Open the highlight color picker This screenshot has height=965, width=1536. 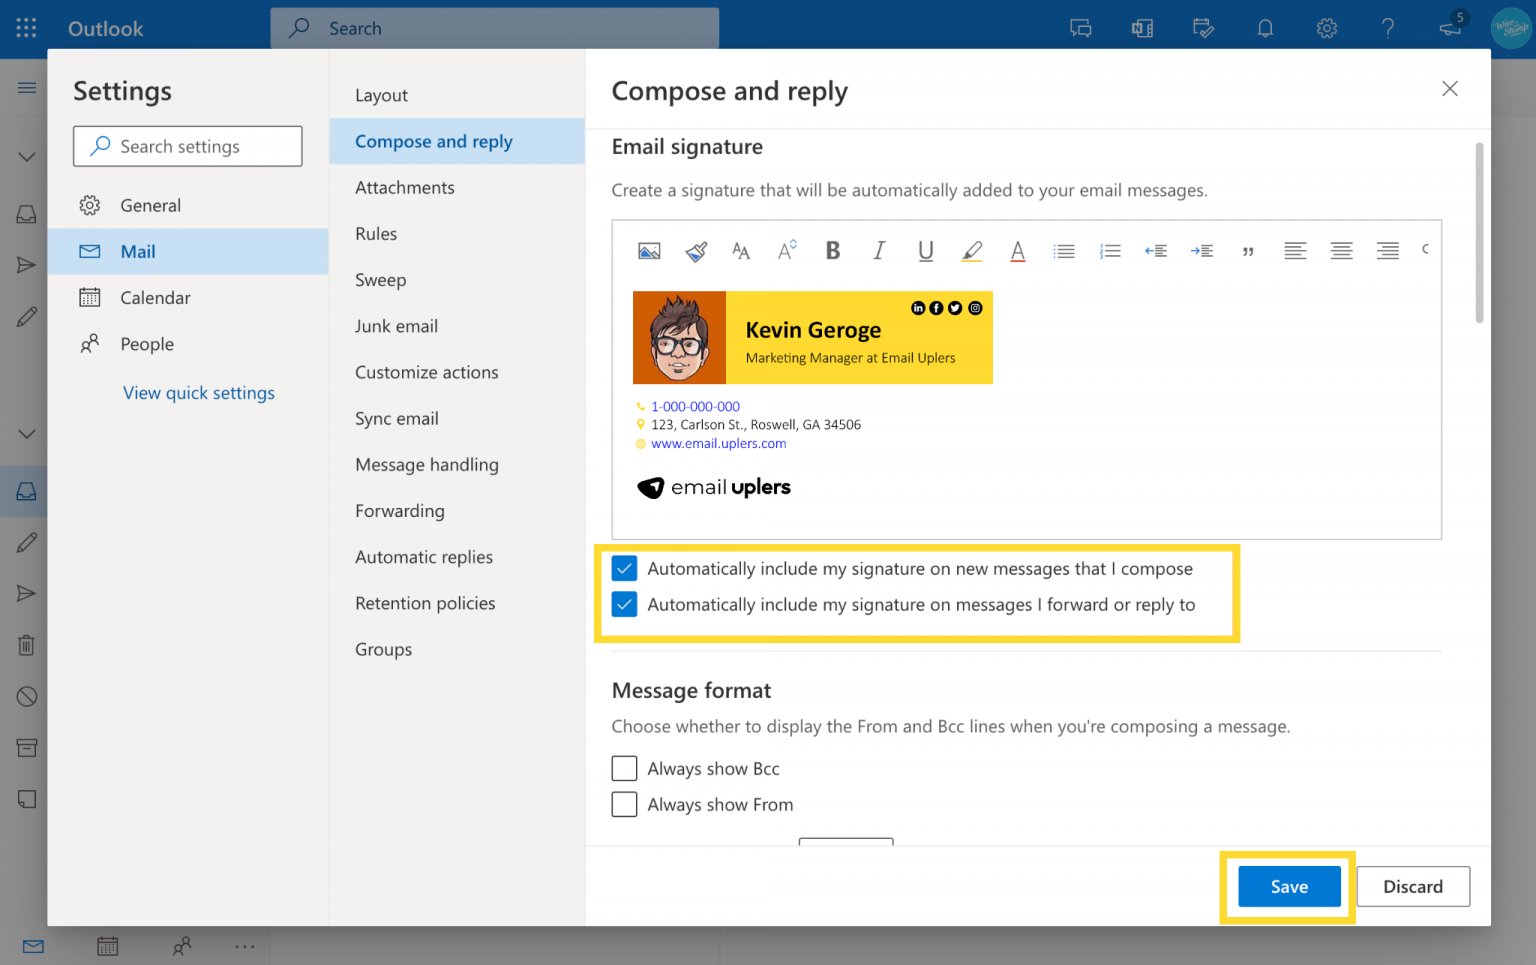tap(971, 251)
